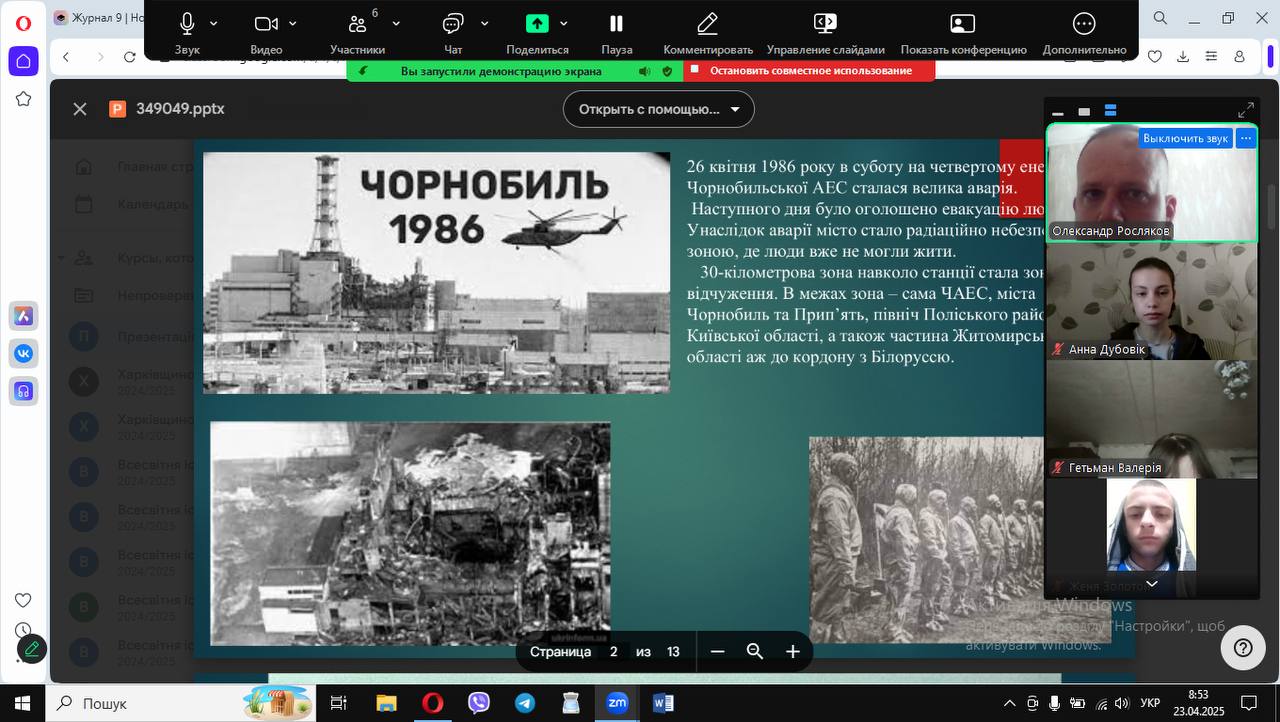The width and height of the screenshot is (1280, 722).
Task: Open the purple music player sidebar icon
Action: click(x=23, y=390)
